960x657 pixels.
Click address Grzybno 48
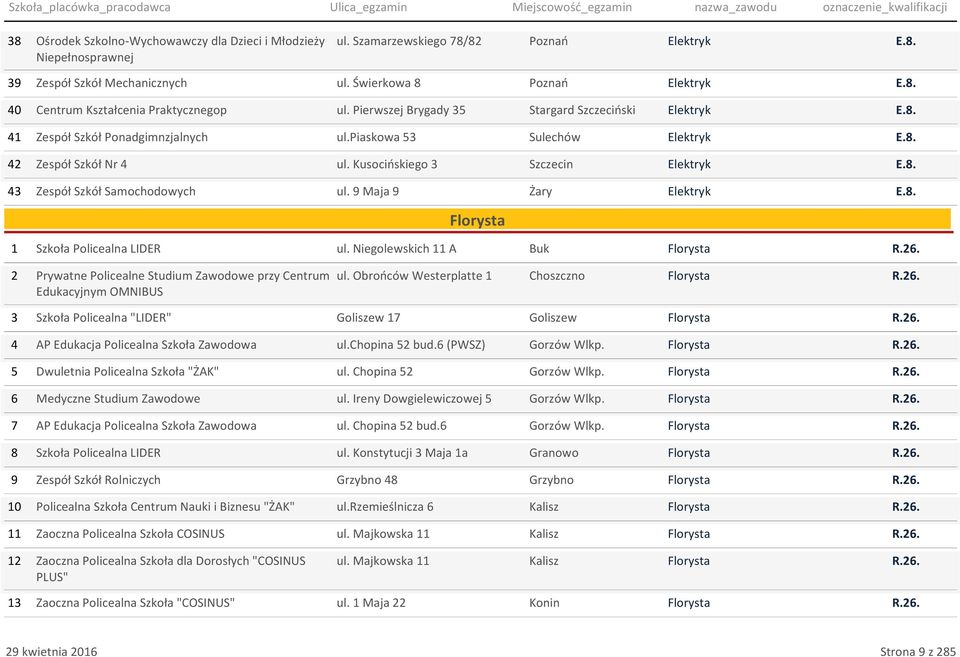tap(367, 479)
